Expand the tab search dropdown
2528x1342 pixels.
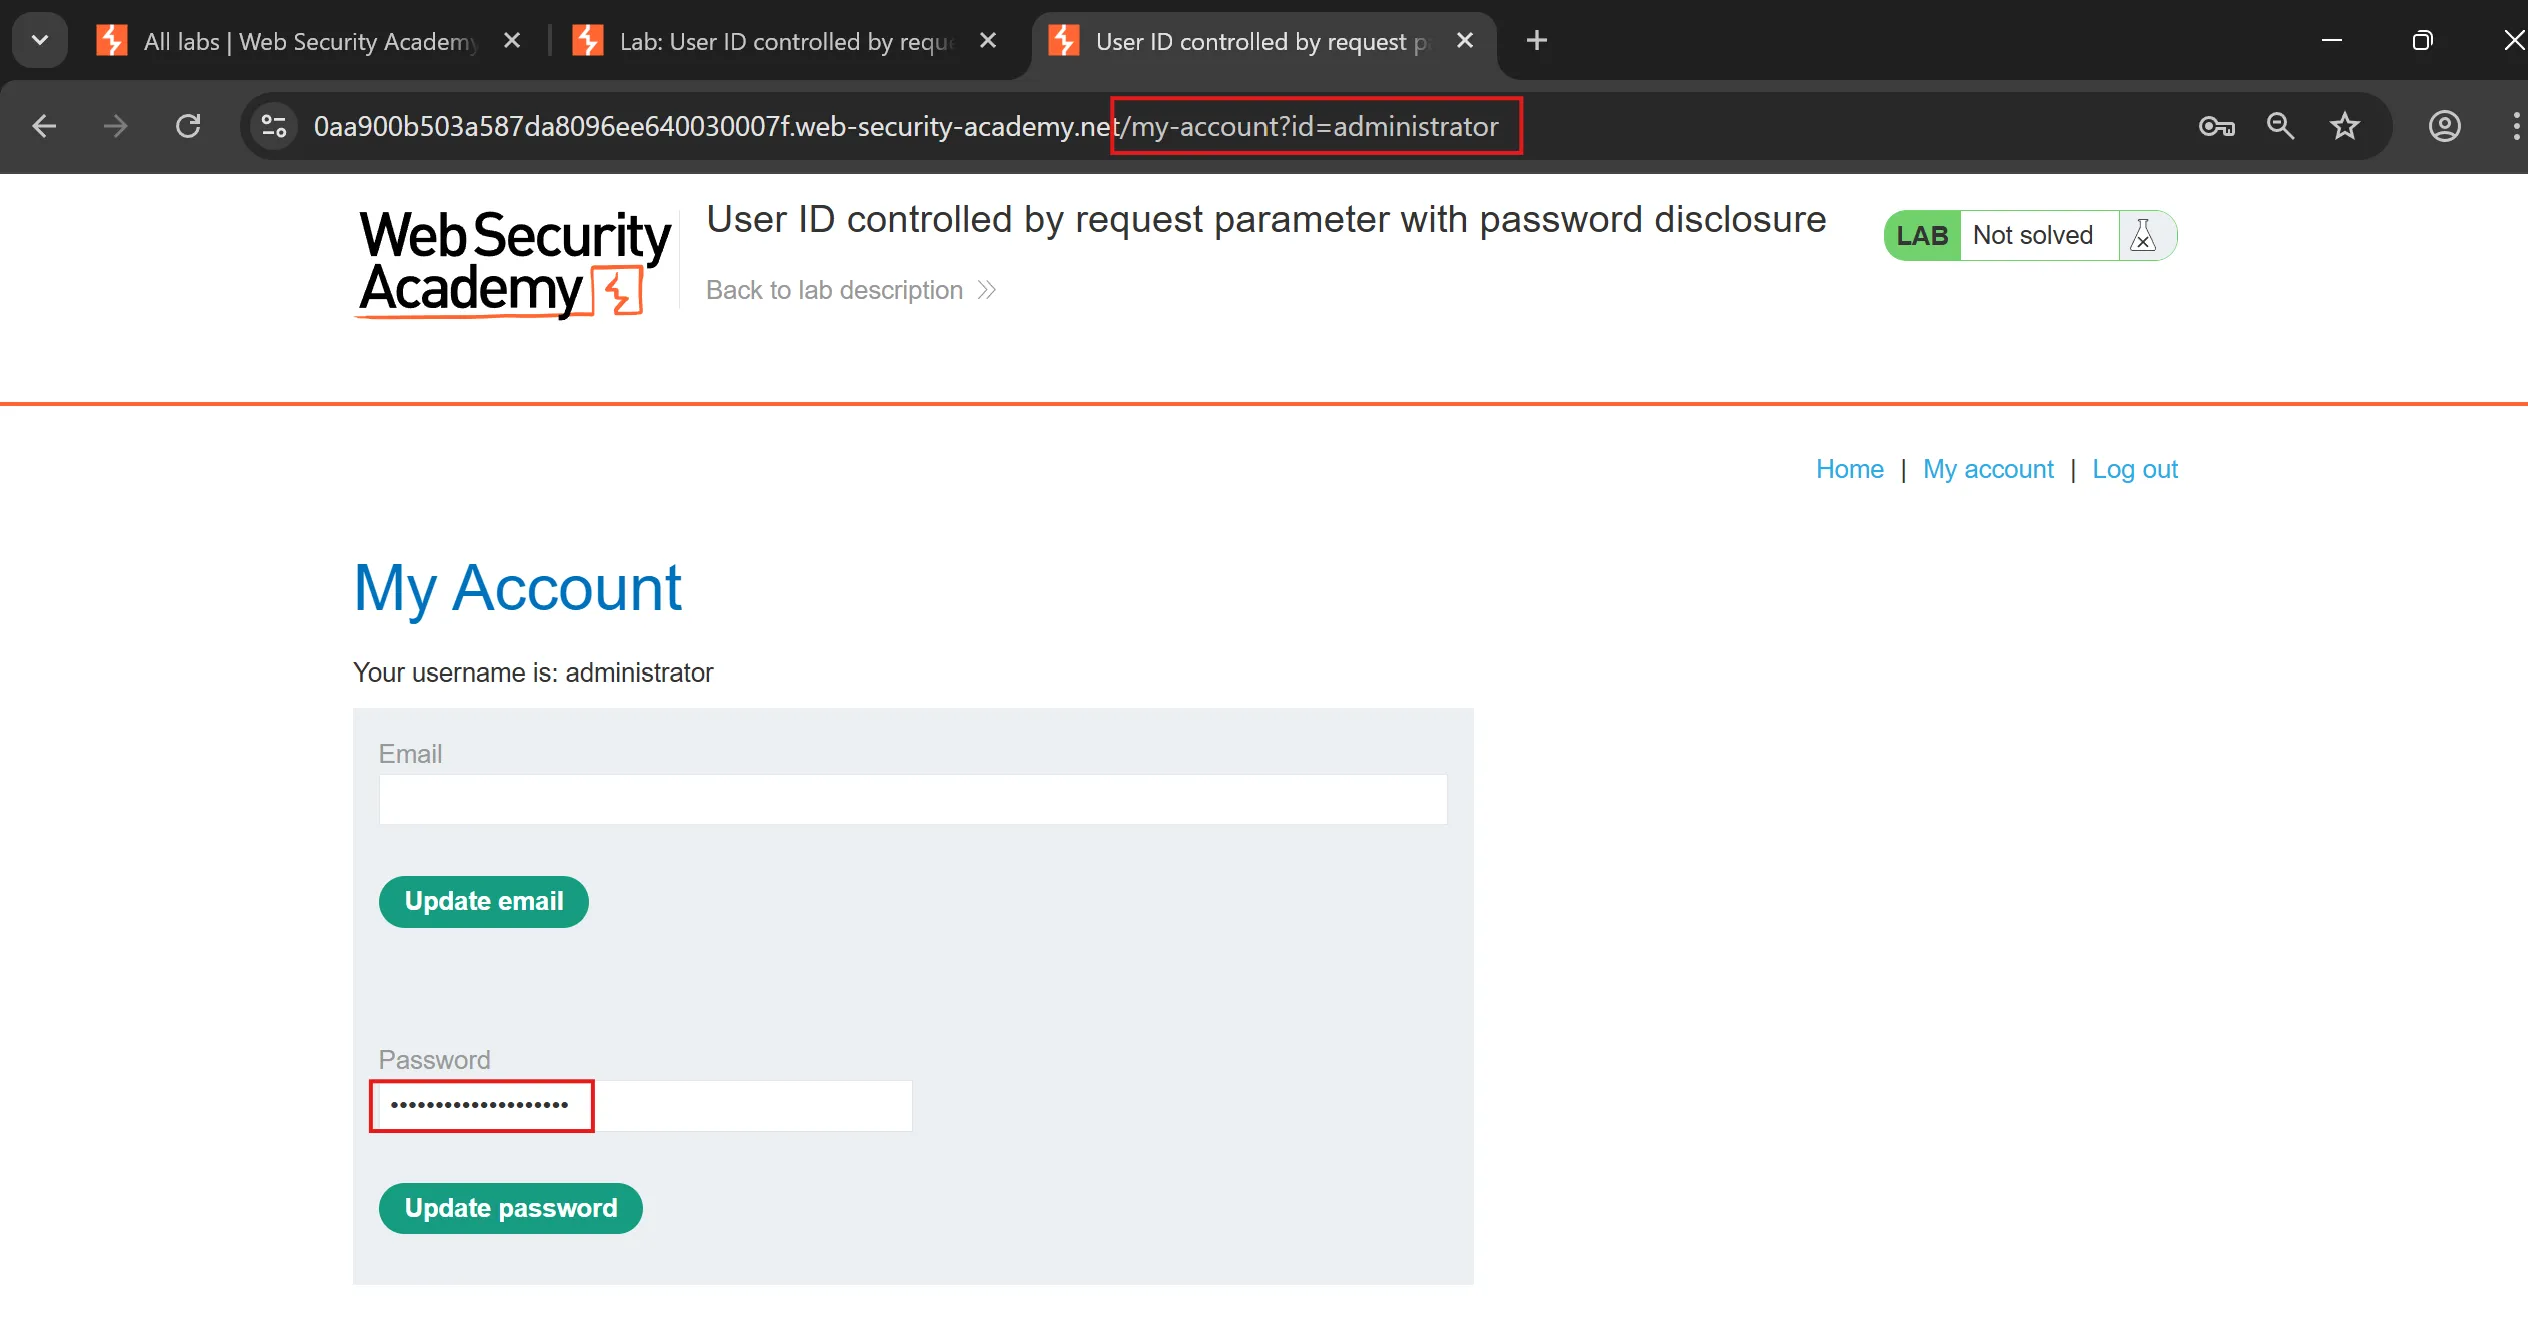pyautogui.click(x=40, y=41)
